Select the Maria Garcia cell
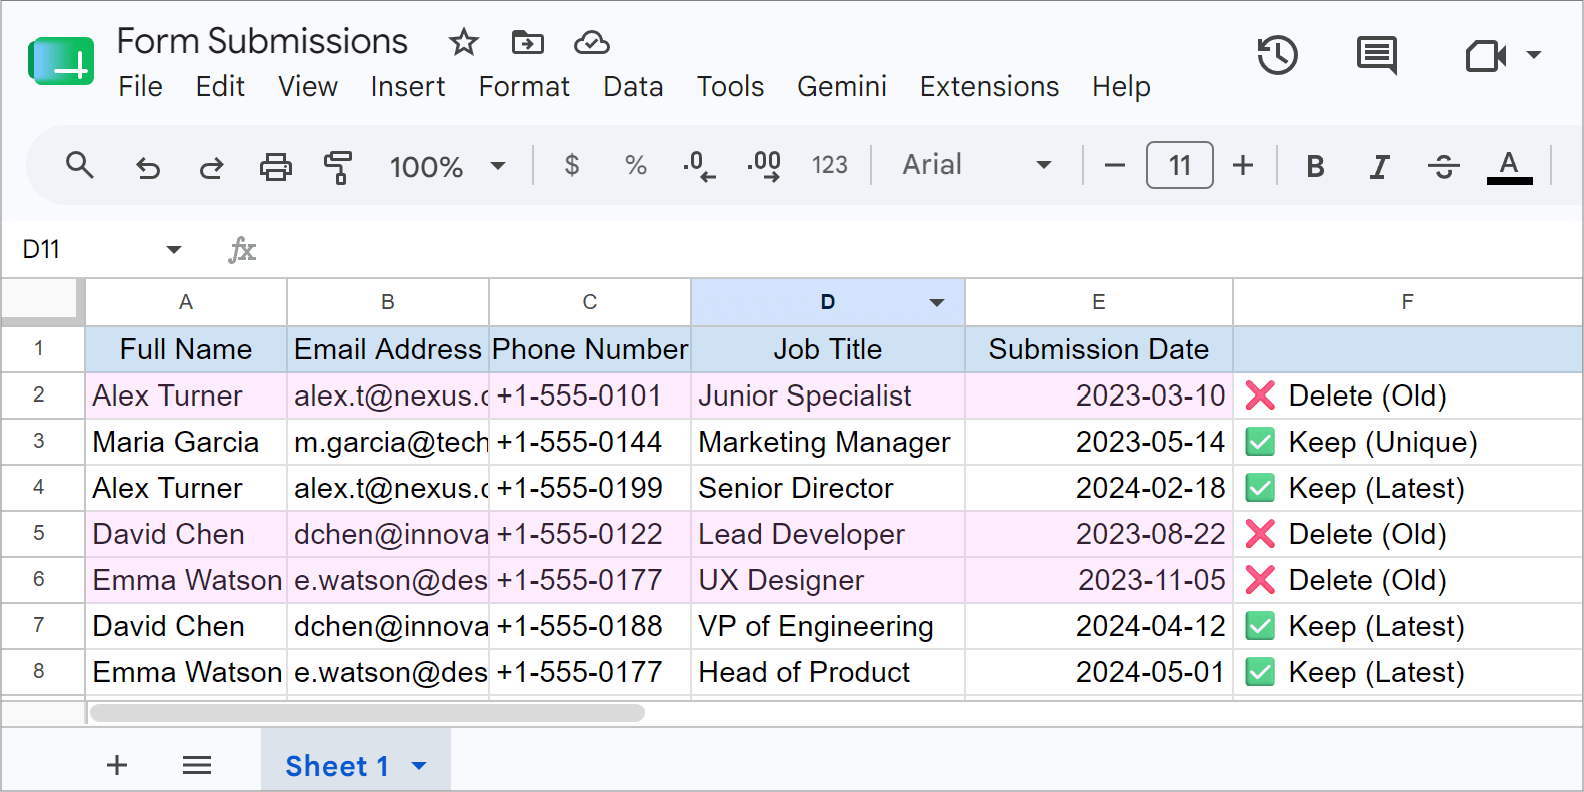This screenshot has height=792, width=1584. pos(186,442)
